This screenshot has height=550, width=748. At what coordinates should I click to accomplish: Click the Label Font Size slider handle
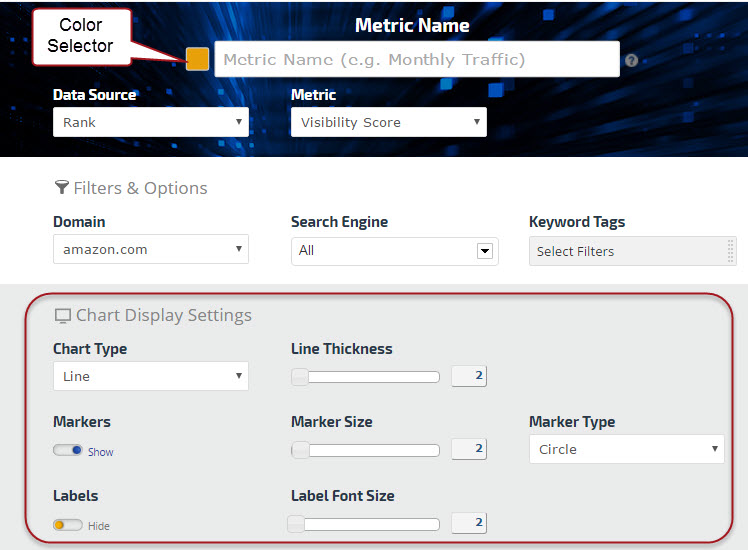296,524
